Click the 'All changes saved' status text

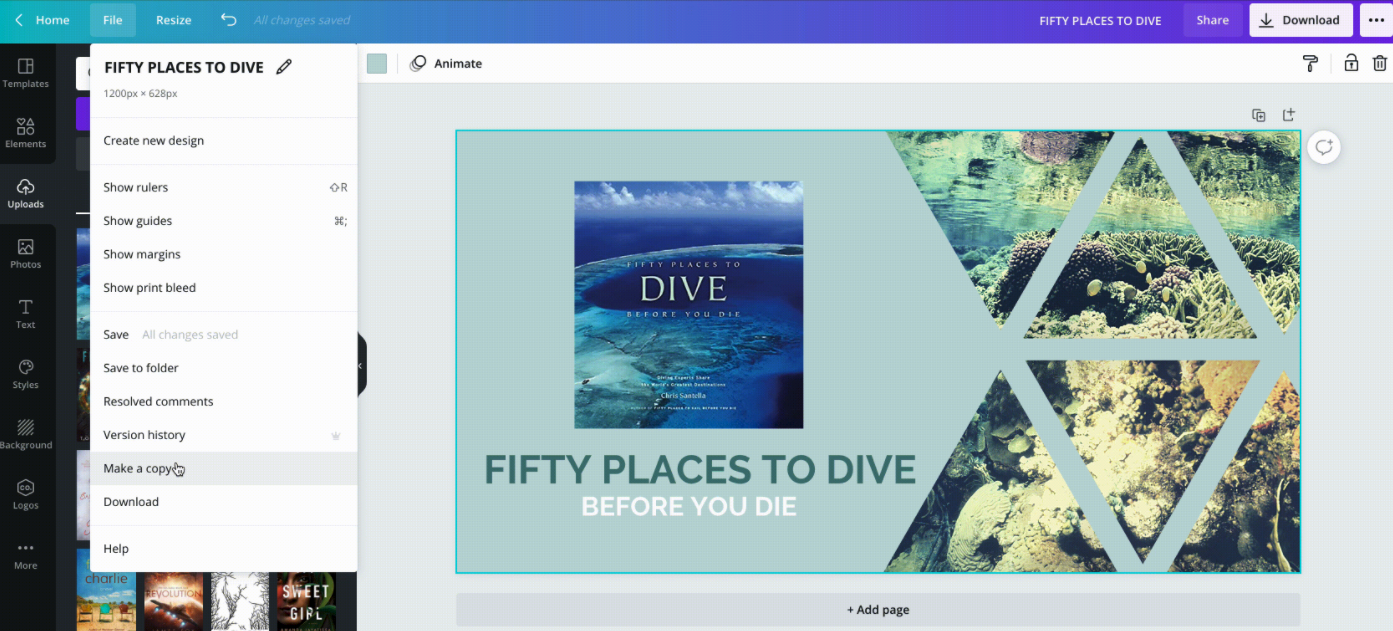point(302,21)
